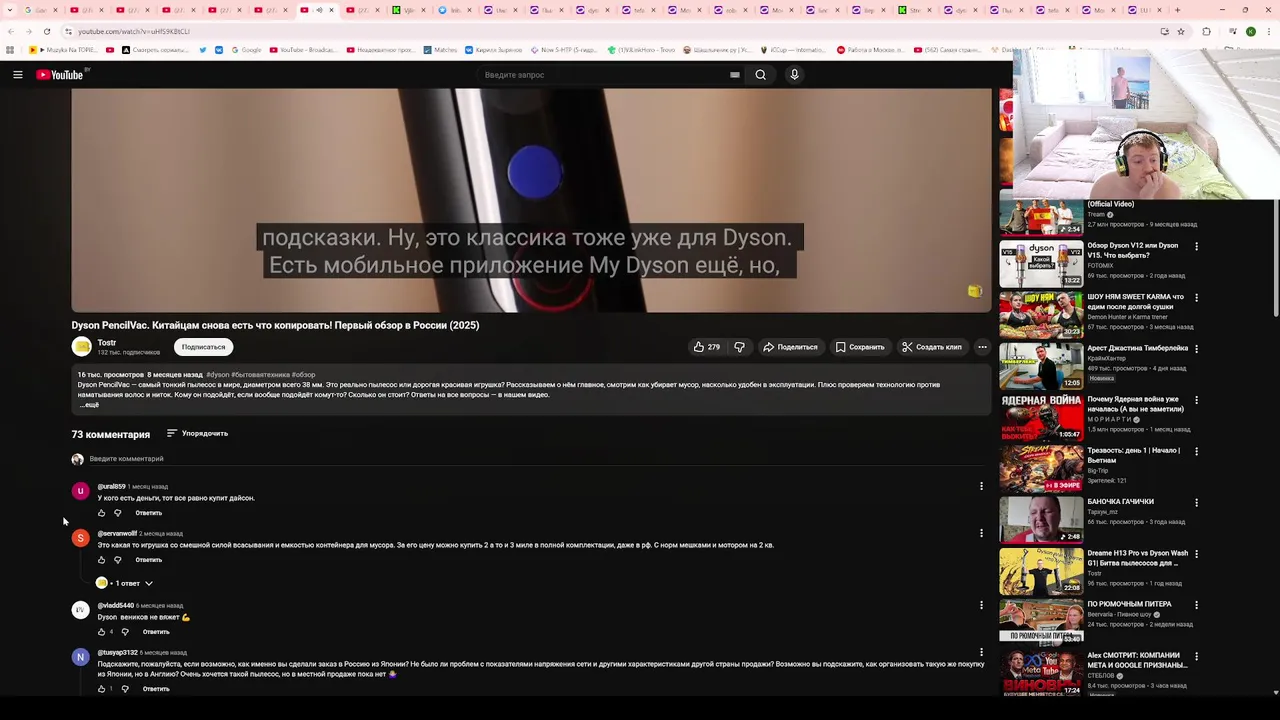Focus the Введите комментарий comment box
This screenshot has width=1280, height=720.
(x=536, y=459)
